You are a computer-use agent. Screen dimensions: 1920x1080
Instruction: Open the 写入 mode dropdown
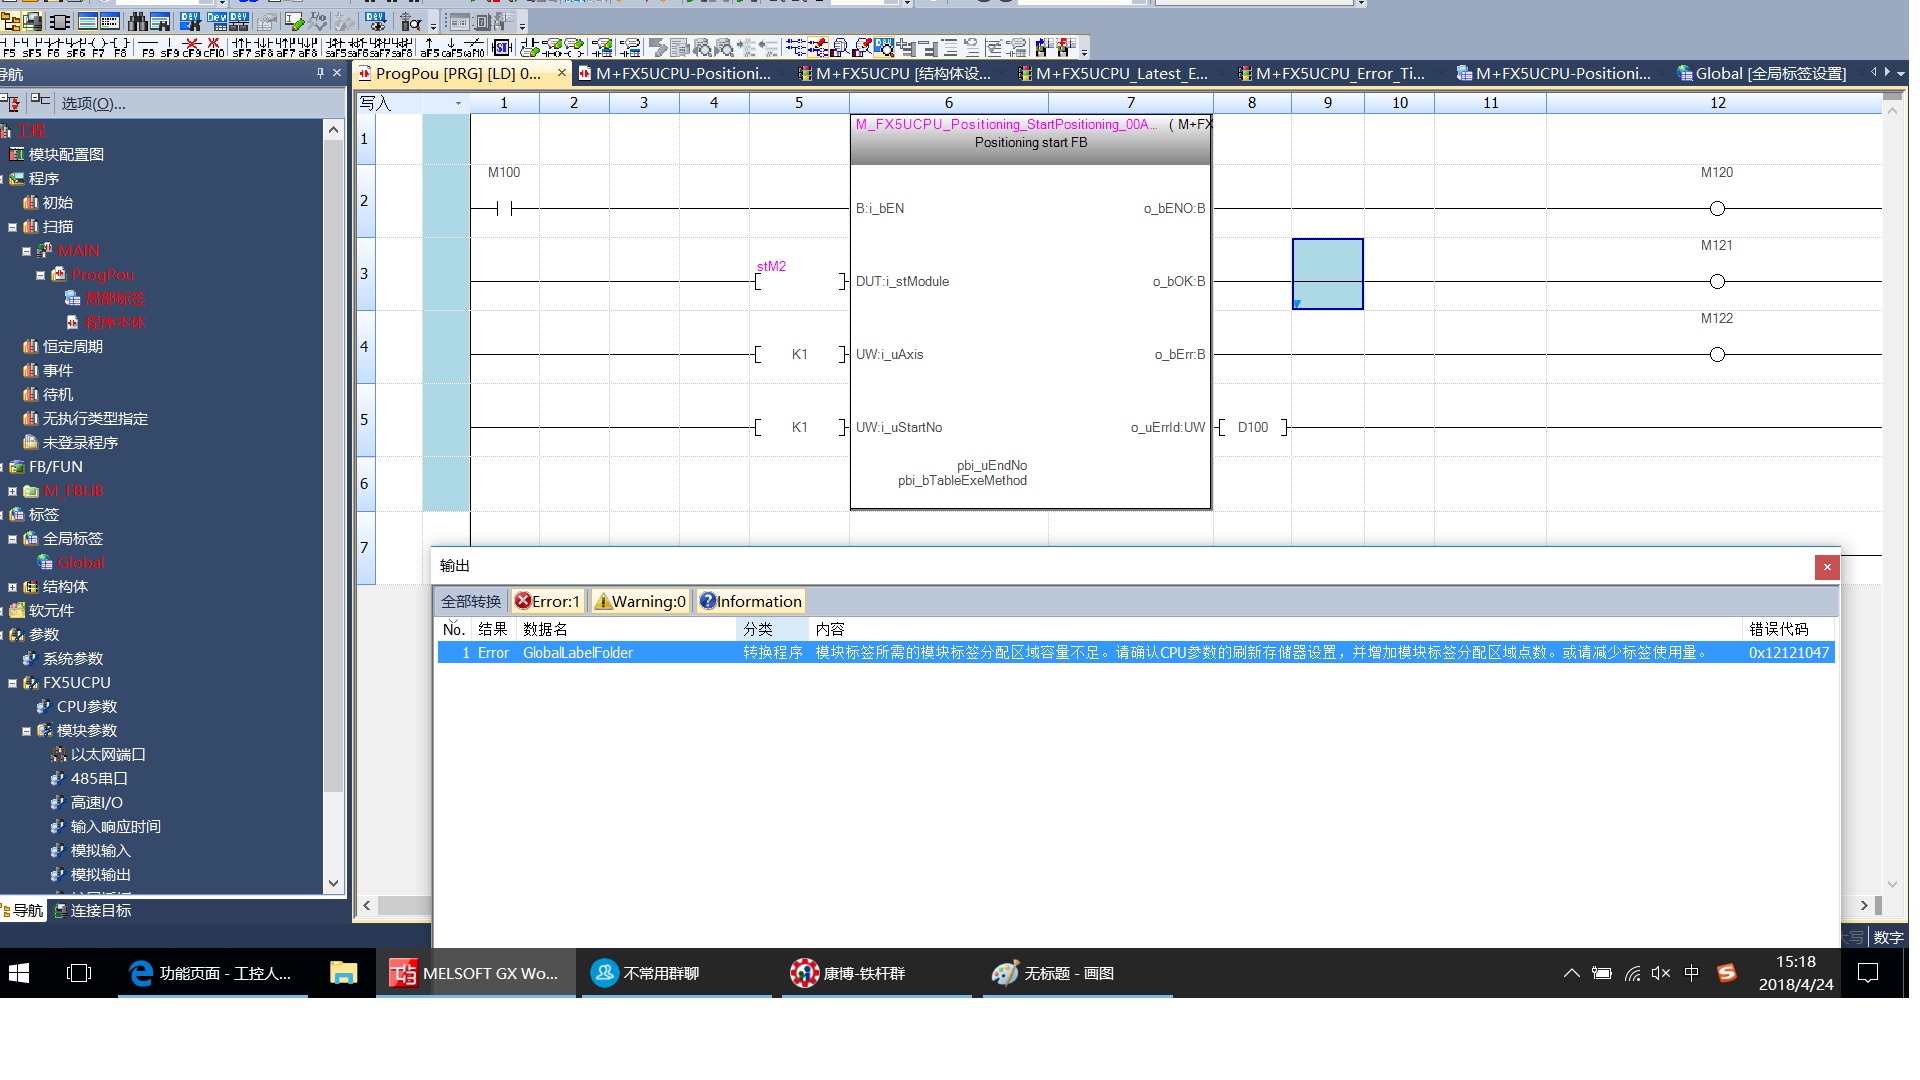pos(458,103)
